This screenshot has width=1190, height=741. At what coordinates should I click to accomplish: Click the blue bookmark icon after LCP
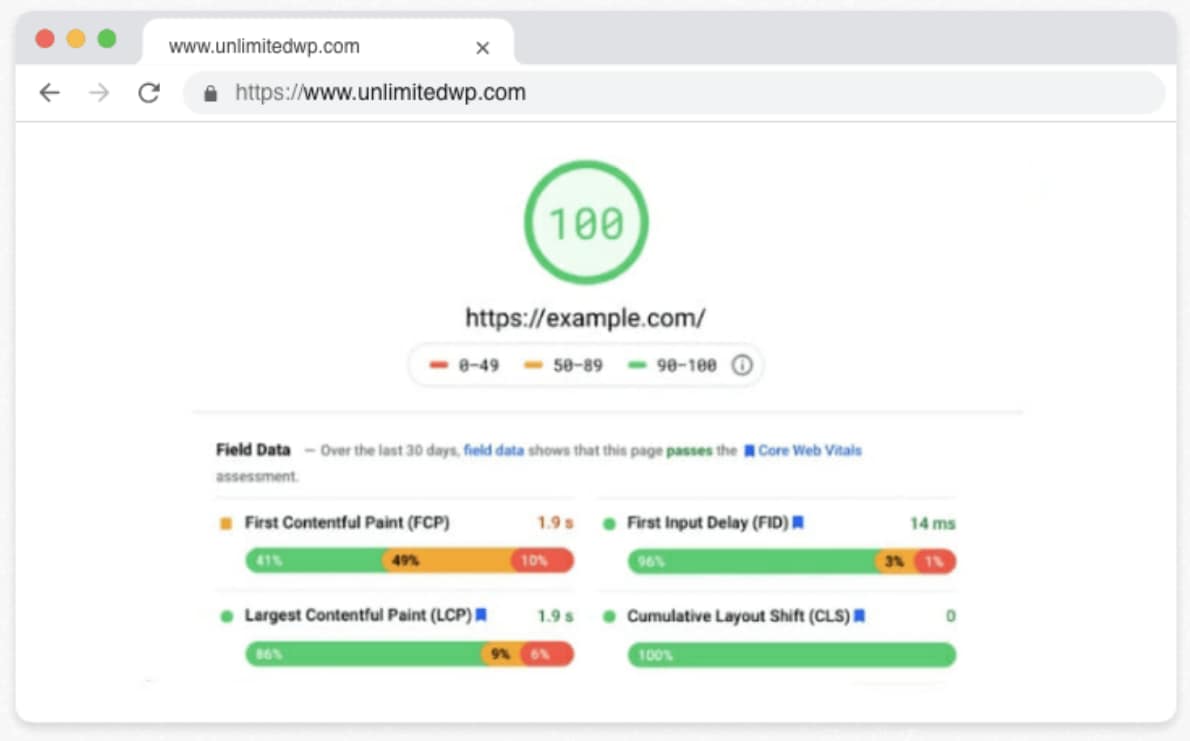coord(480,615)
